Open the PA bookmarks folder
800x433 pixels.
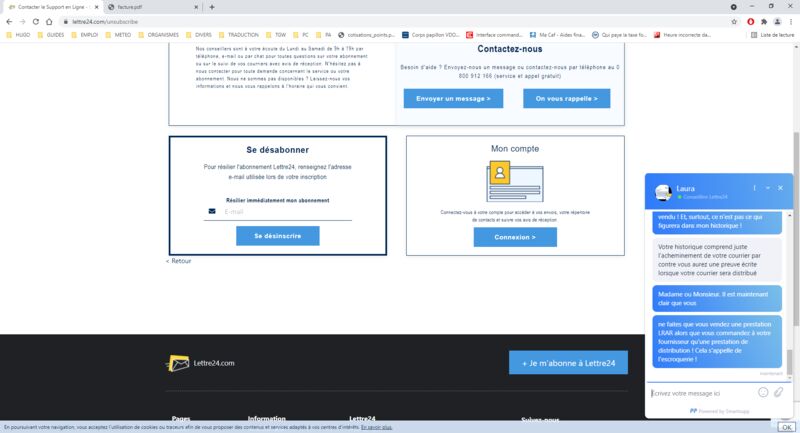pyautogui.click(x=324, y=35)
